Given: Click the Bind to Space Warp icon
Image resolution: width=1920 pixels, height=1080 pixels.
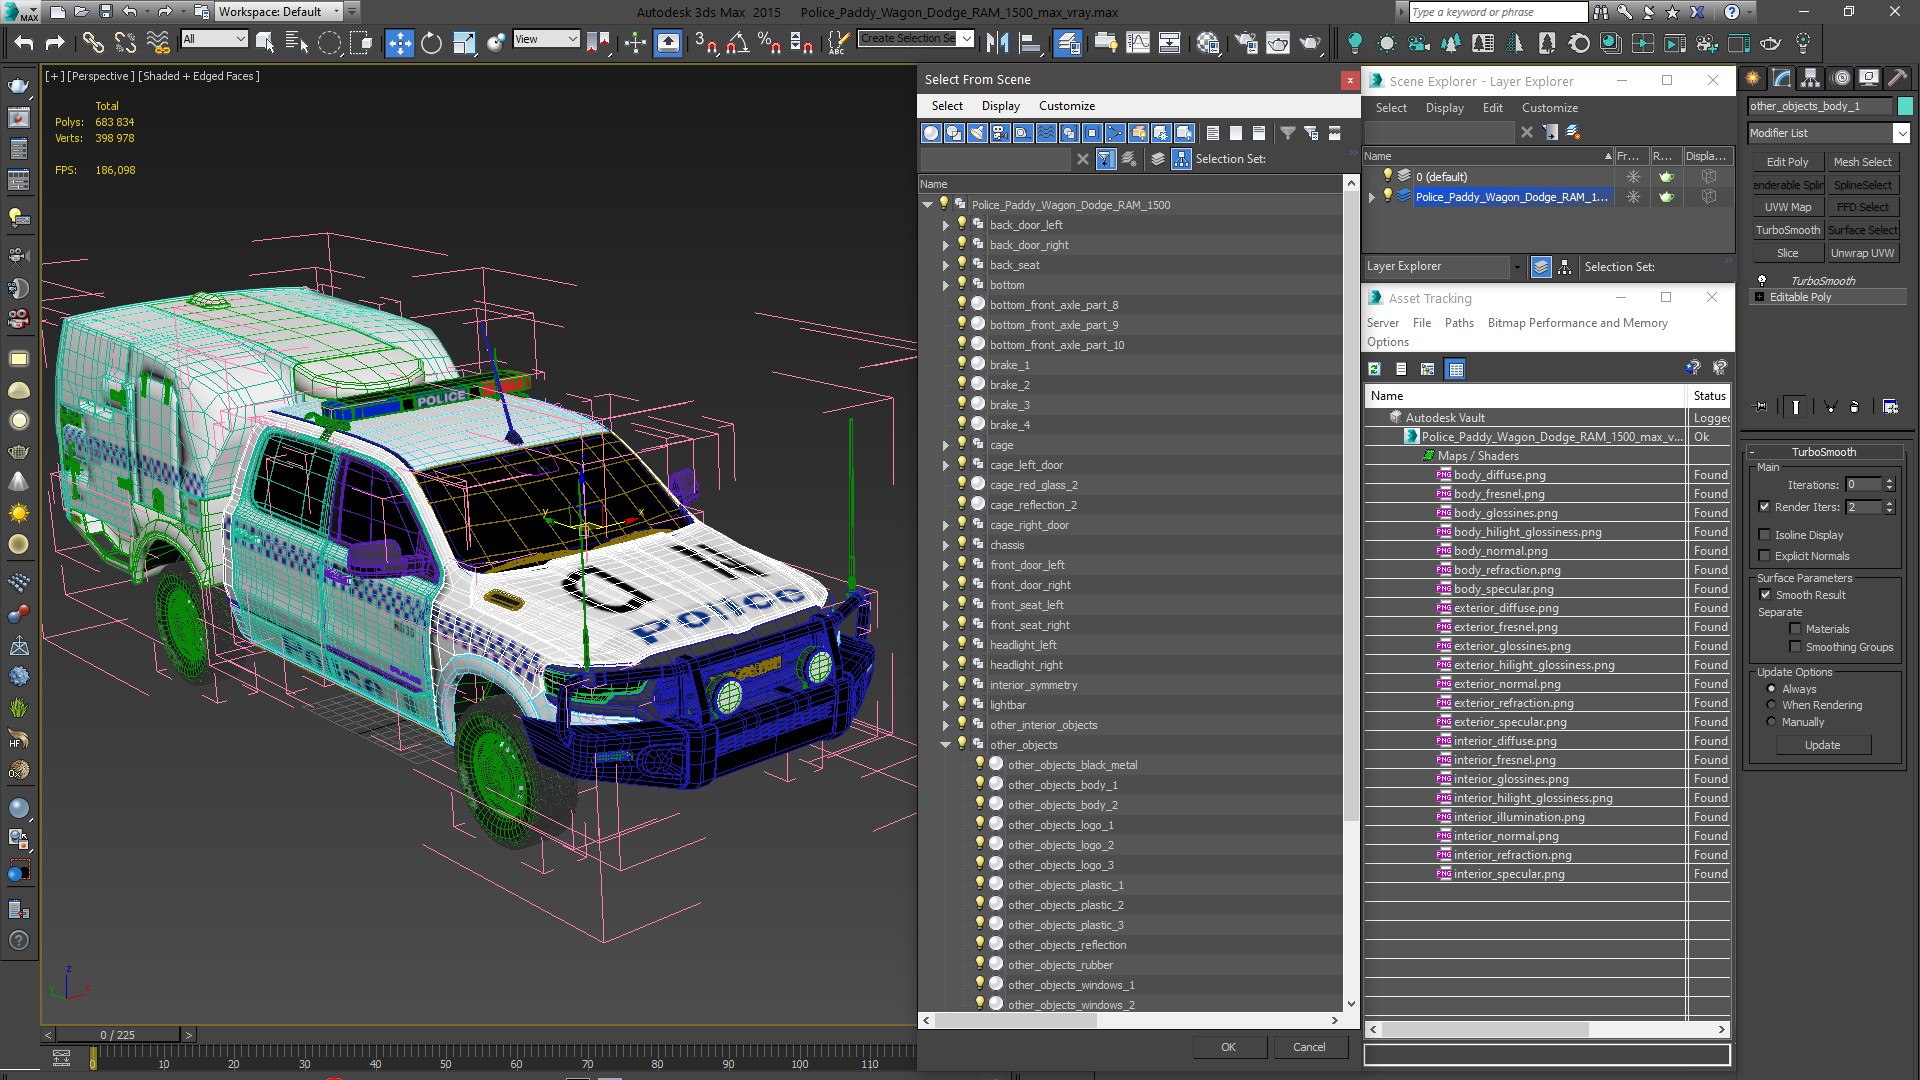Looking at the screenshot, I should [158, 42].
